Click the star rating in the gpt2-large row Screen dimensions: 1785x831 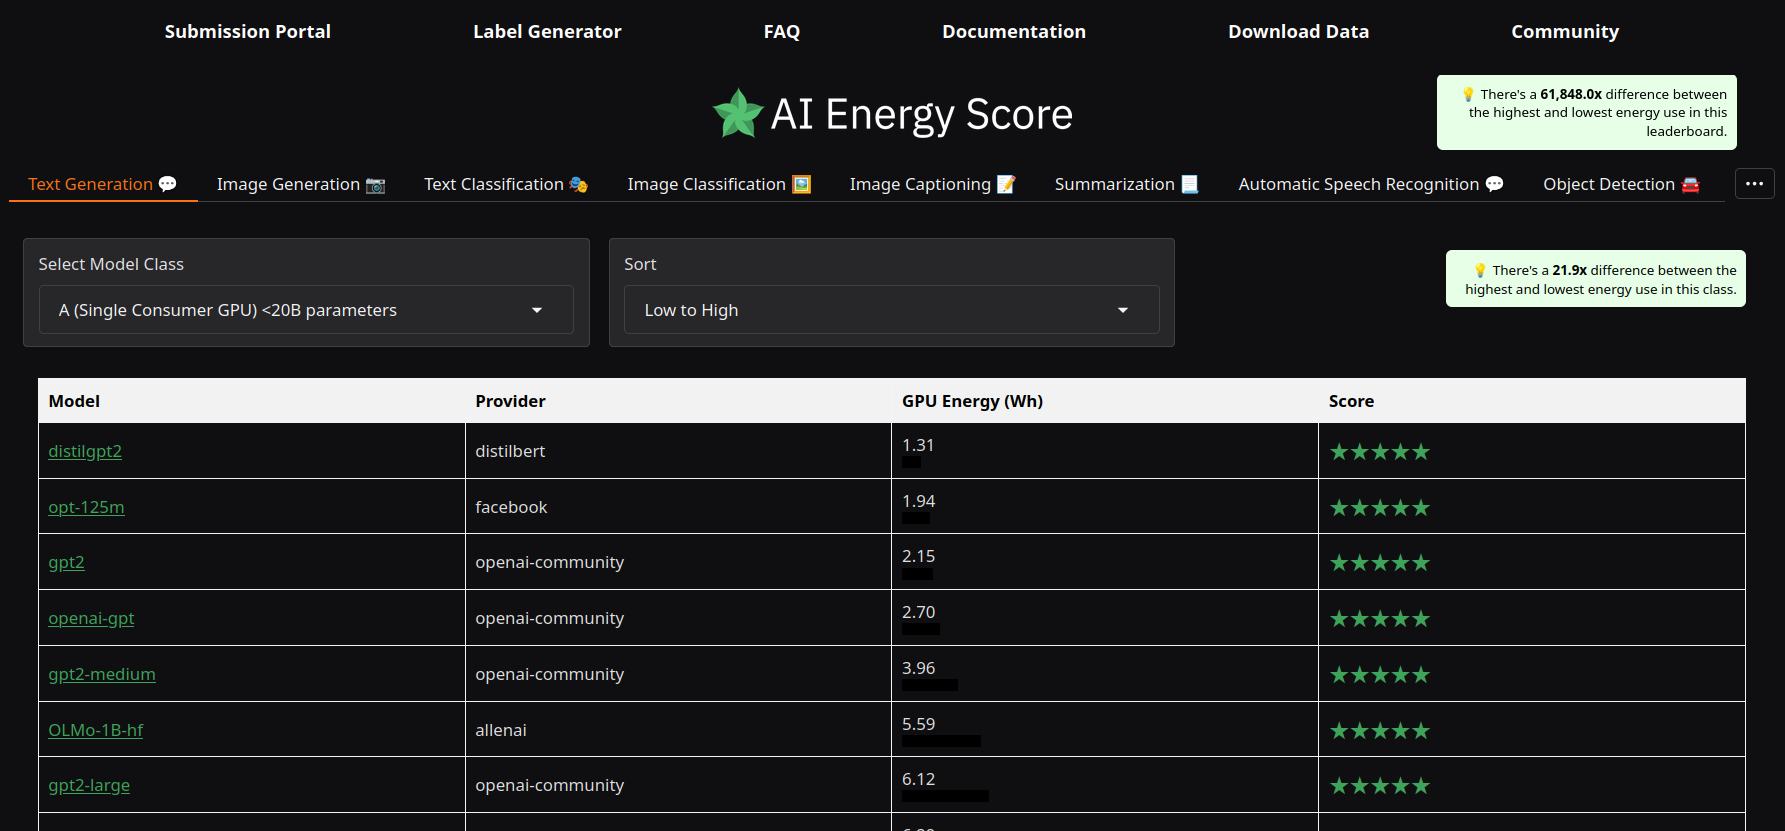[1379, 786]
